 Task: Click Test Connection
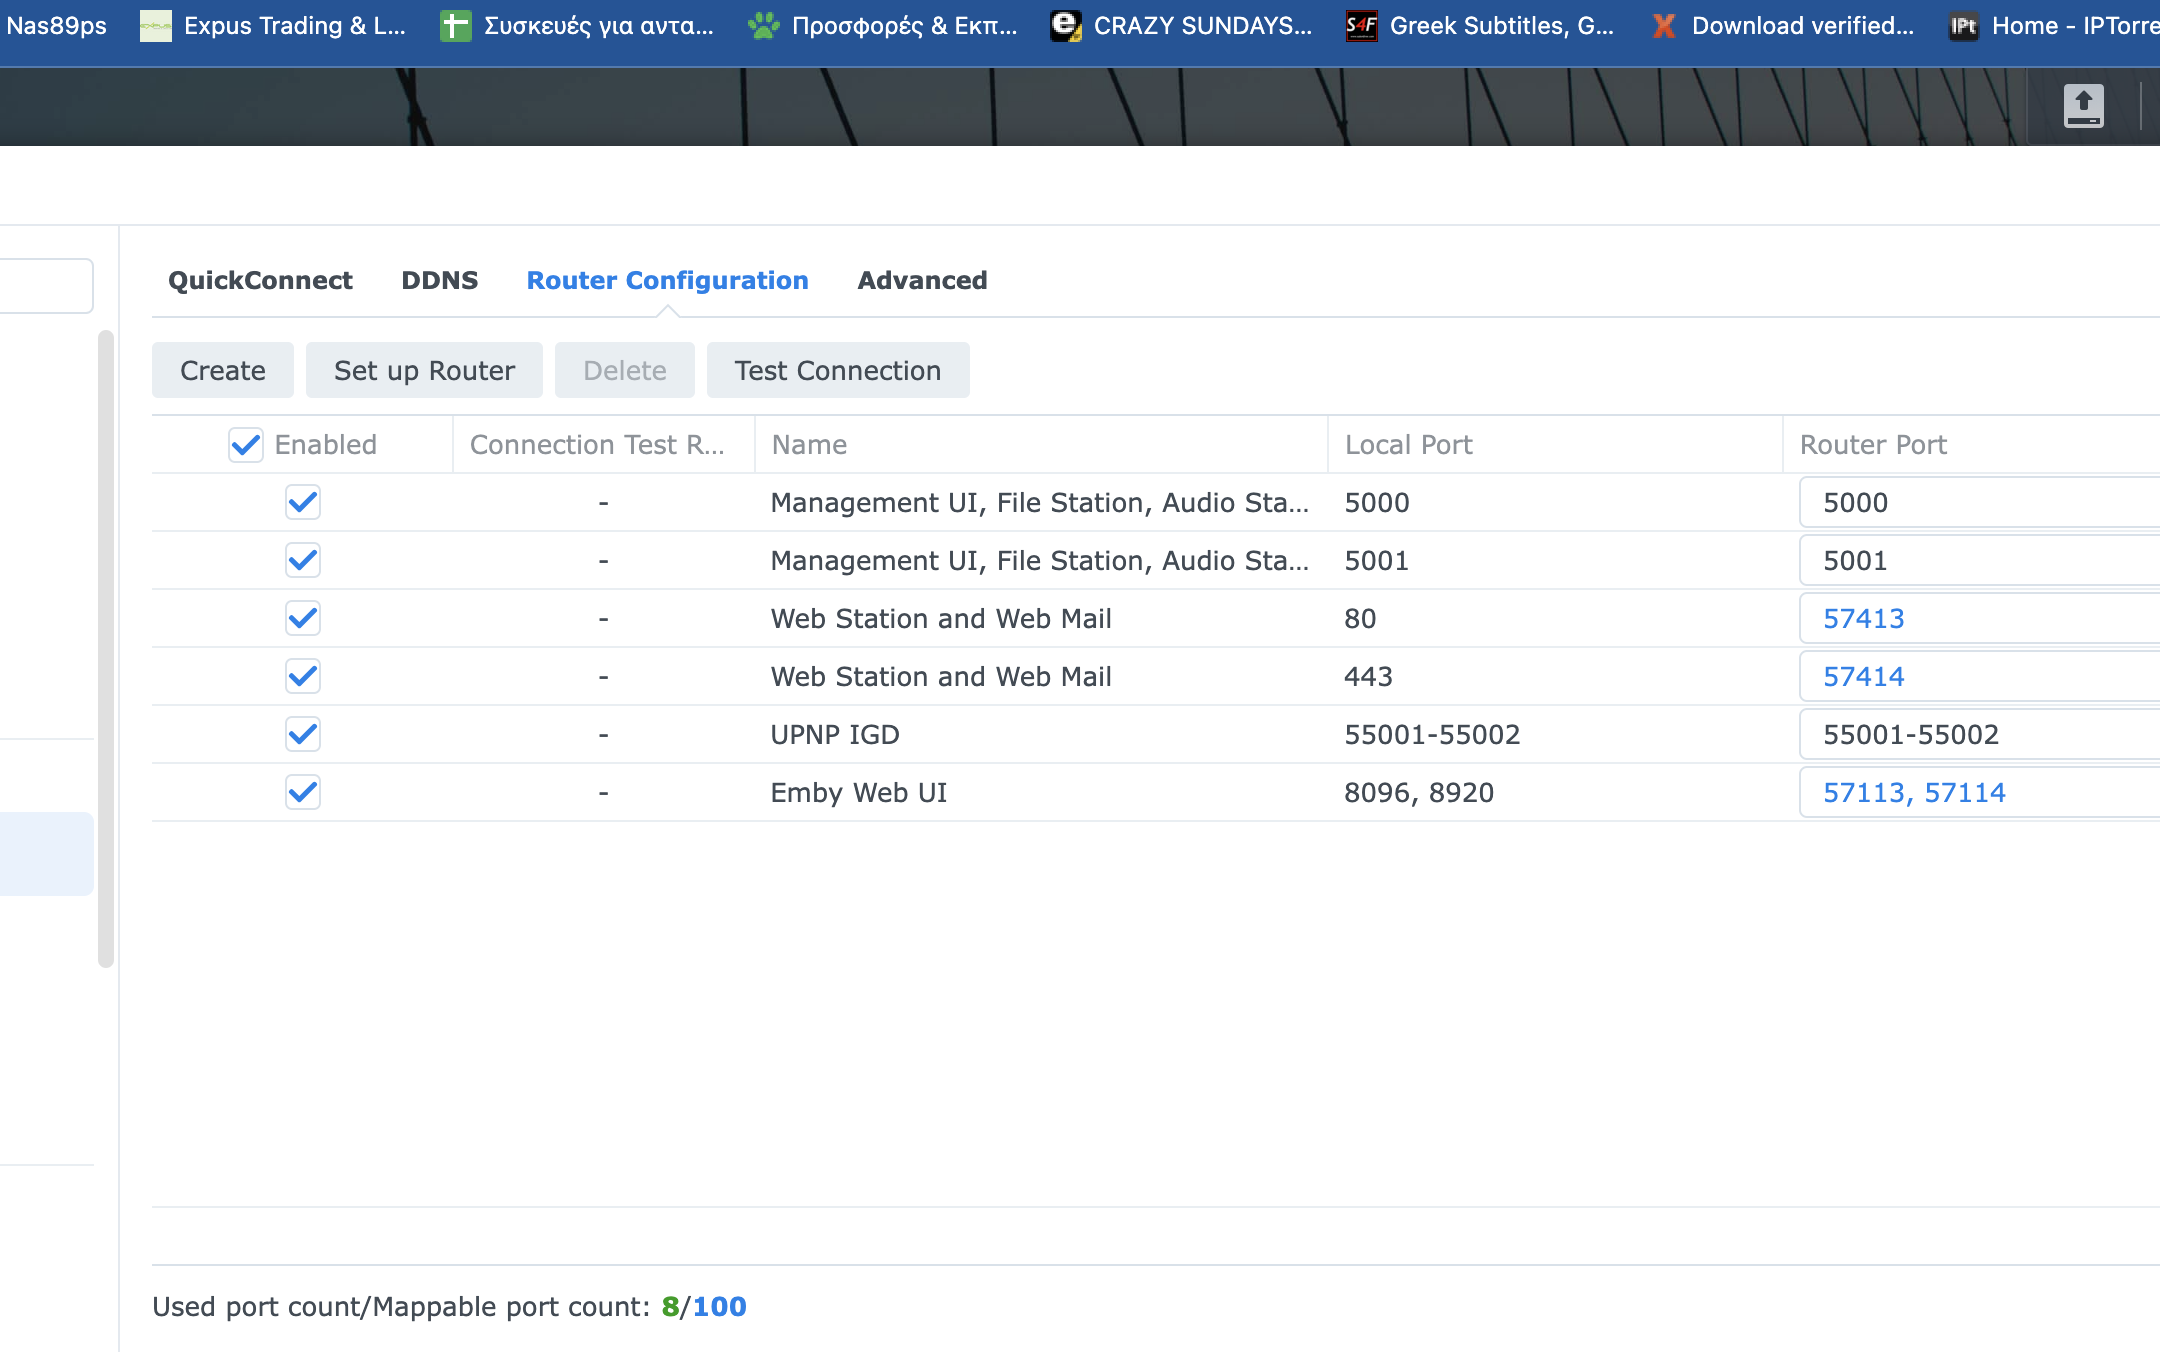click(837, 371)
